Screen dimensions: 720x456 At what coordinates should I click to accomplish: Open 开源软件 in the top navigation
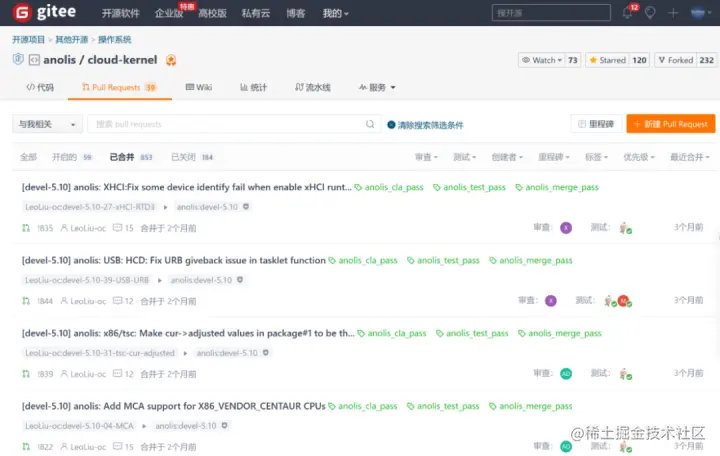[120, 13]
